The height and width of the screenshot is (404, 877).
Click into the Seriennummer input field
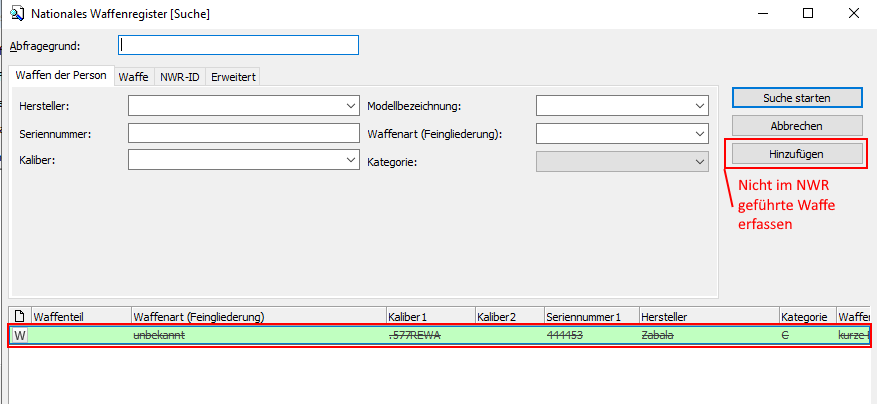point(243,133)
